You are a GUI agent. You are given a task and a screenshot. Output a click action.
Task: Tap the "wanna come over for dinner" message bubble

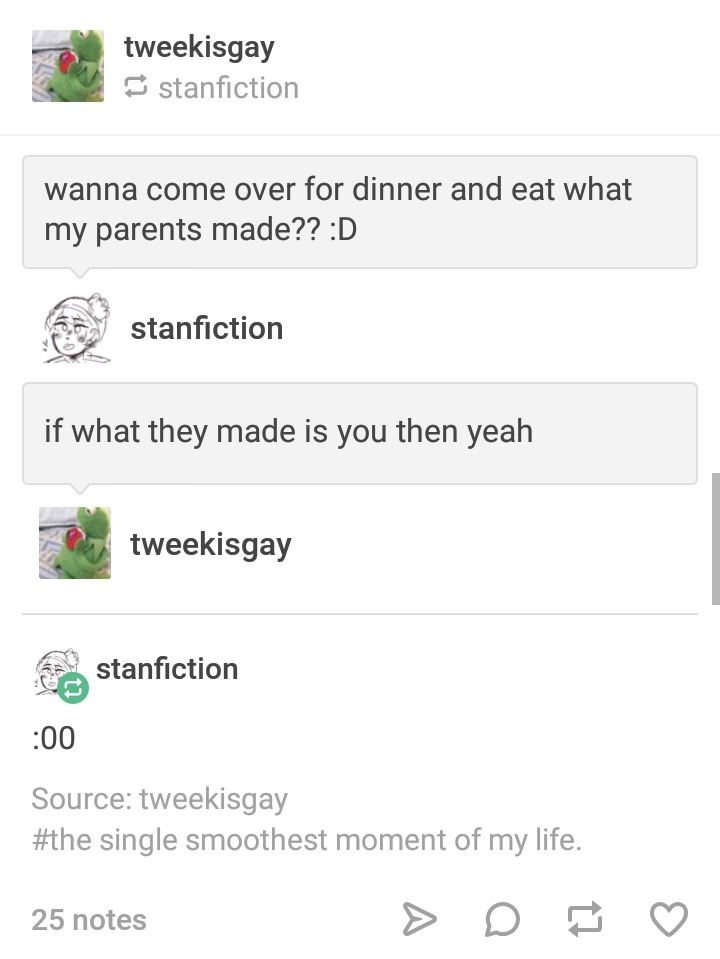point(359,211)
